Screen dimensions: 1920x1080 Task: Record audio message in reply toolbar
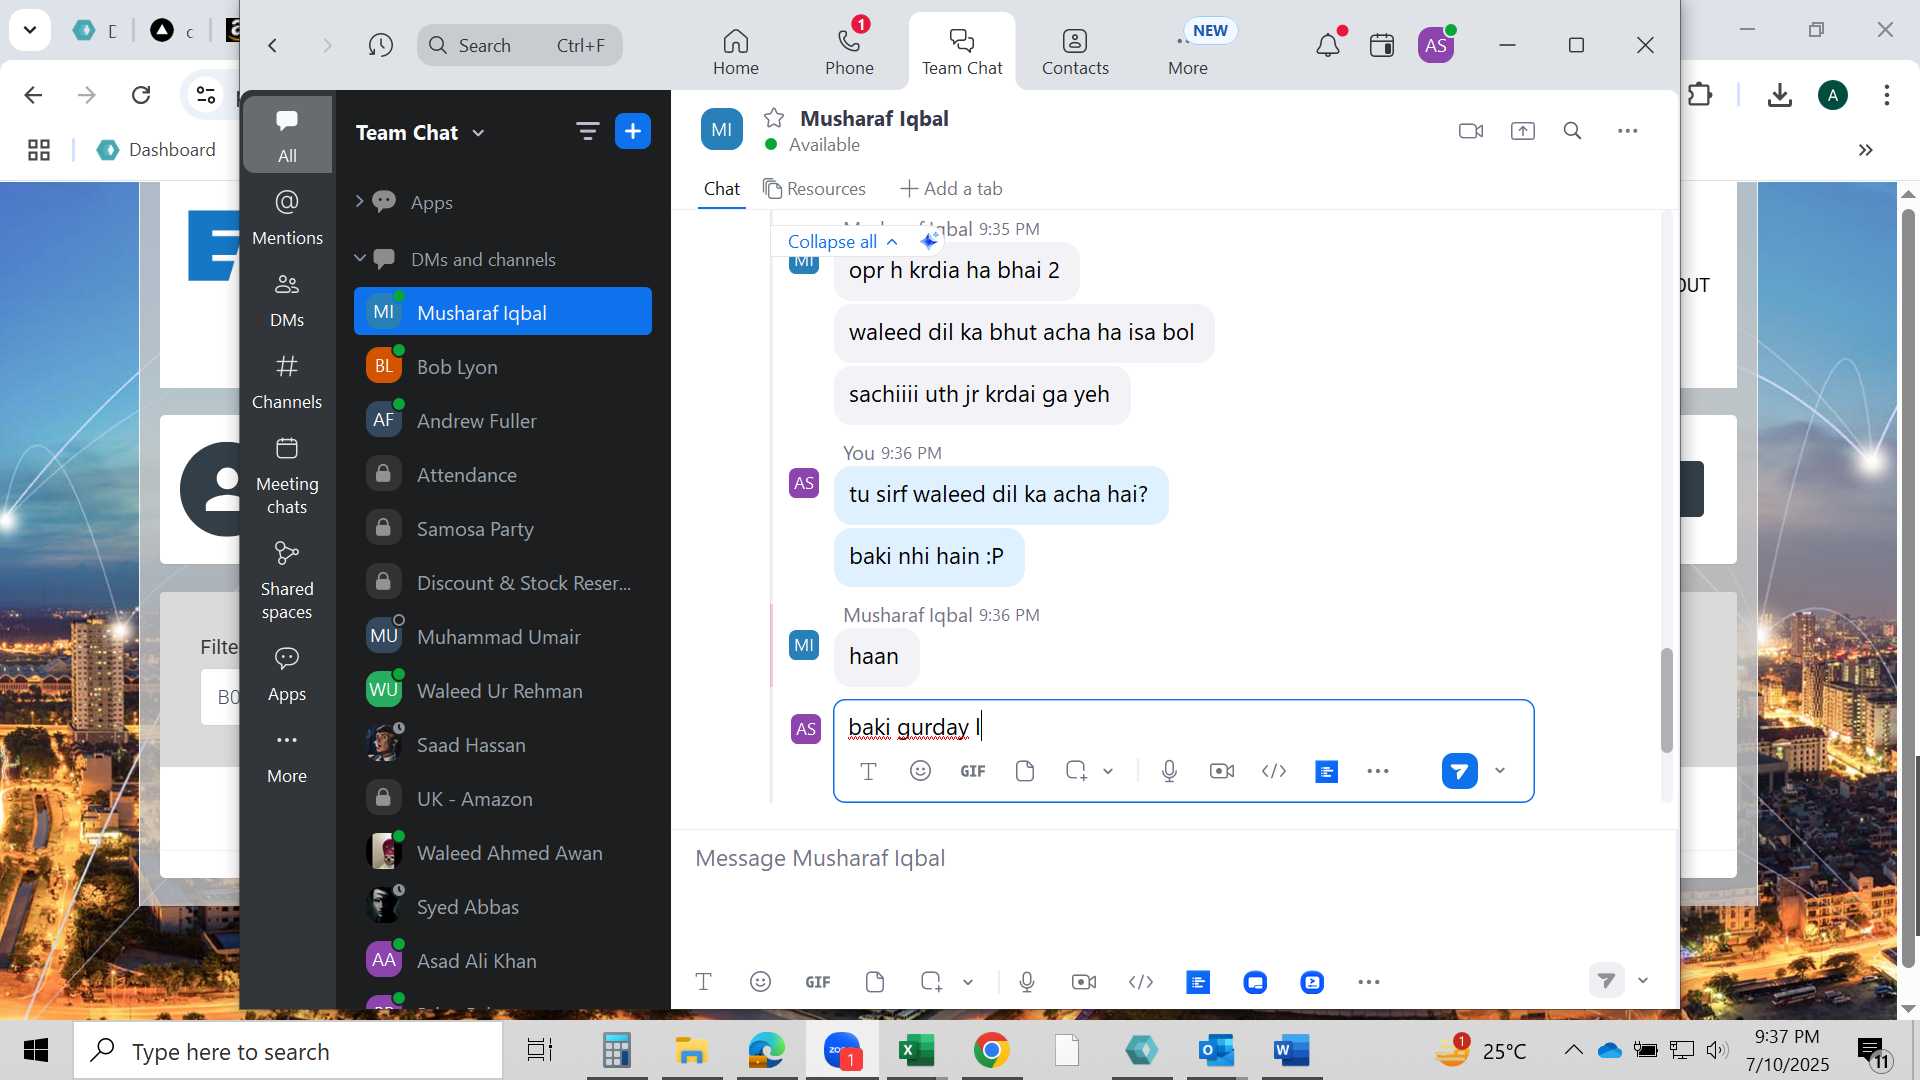[1169, 770]
